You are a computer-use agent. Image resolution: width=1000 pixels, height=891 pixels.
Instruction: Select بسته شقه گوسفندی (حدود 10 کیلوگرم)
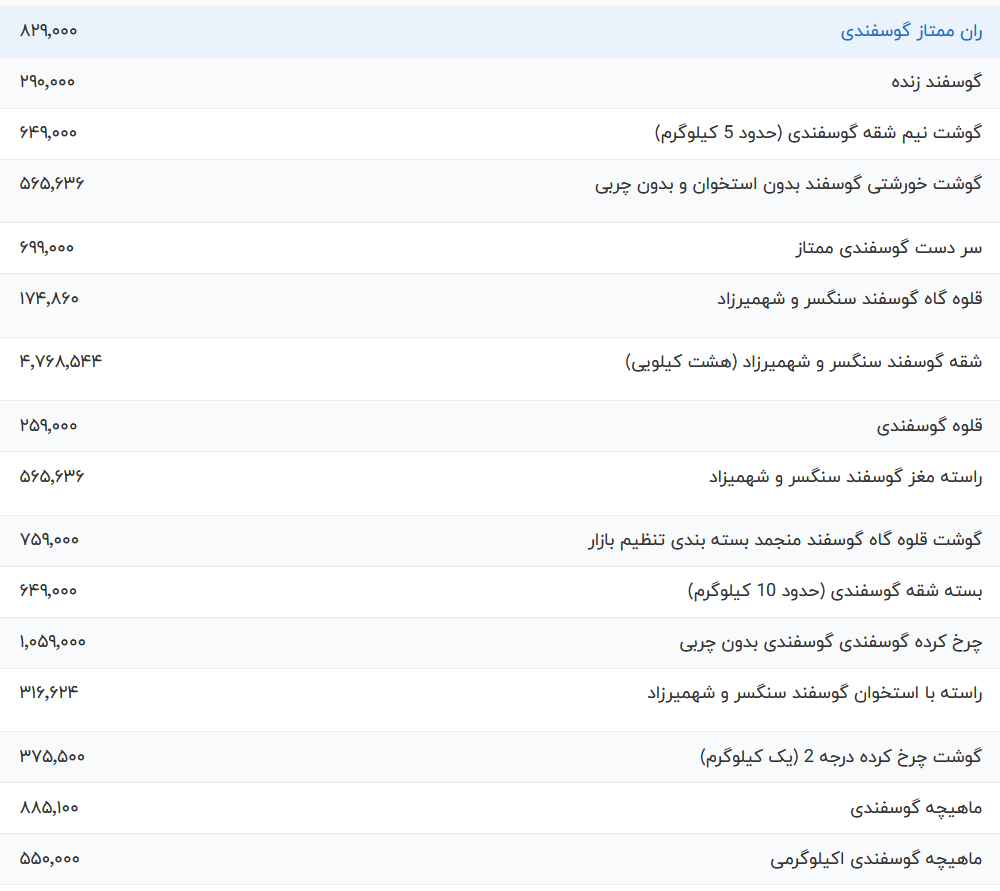pos(835,591)
